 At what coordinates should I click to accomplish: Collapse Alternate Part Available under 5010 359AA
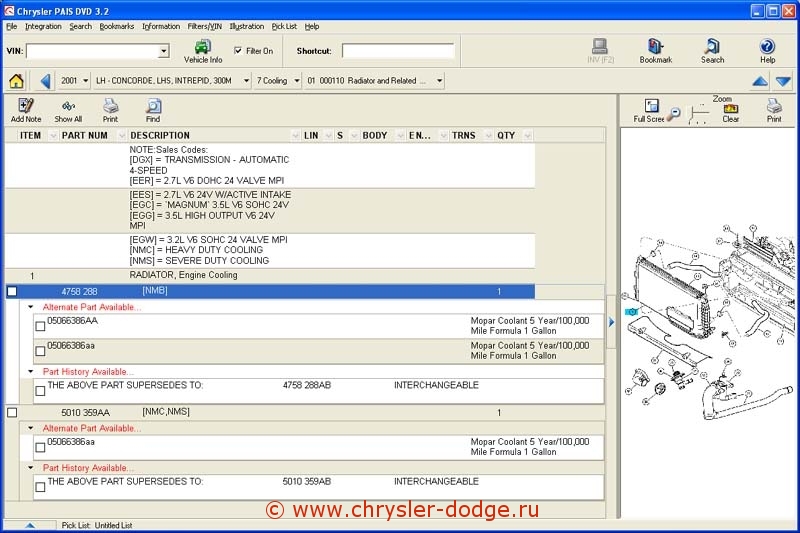(x=31, y=428)
